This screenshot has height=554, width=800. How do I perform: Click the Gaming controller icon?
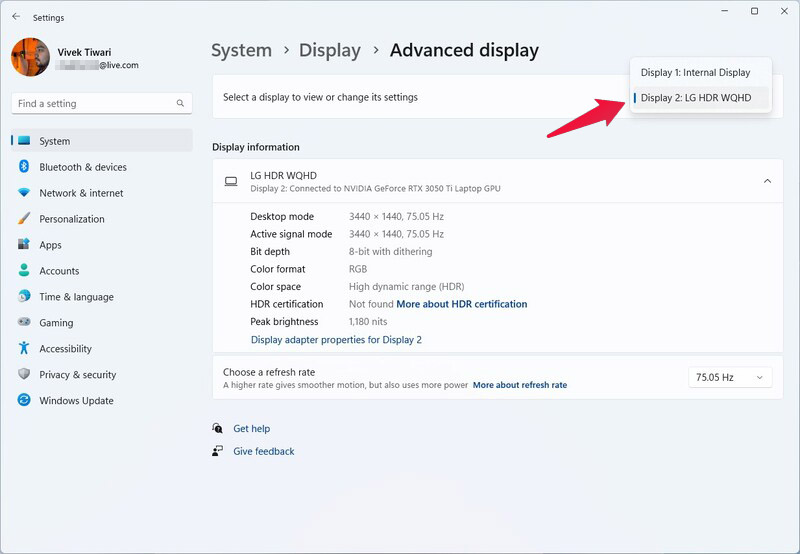pyautogui.click(x=24, y=322)
